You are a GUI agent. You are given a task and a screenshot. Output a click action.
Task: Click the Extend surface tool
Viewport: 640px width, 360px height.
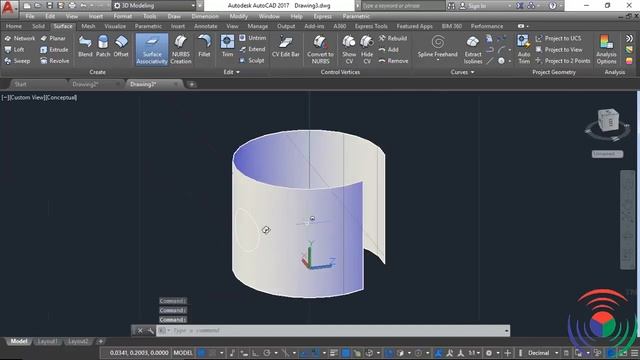tap(252, 49)
